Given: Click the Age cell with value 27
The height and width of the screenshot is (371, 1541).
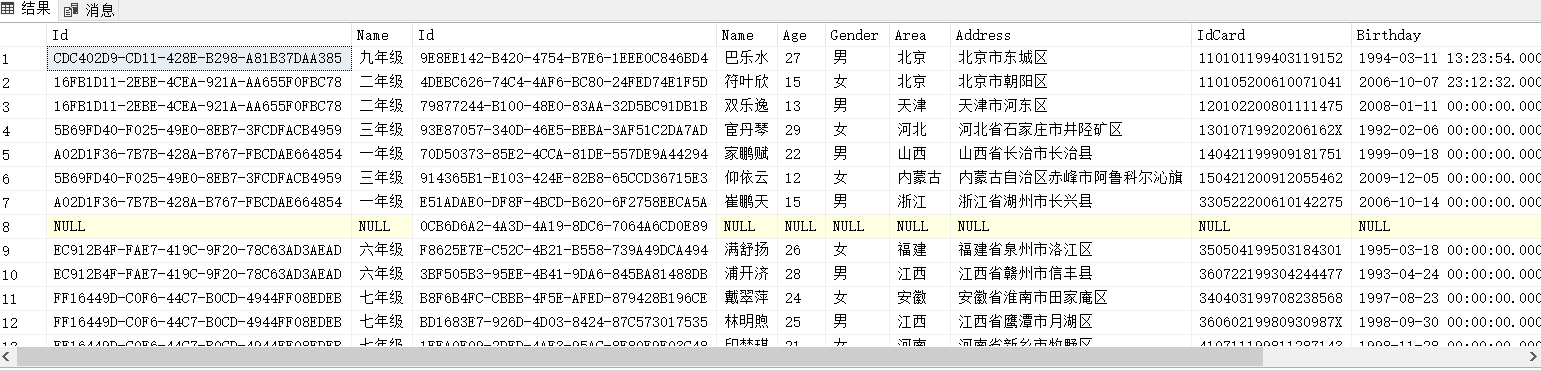Looking at the screenshot, I should coord(801,59).
